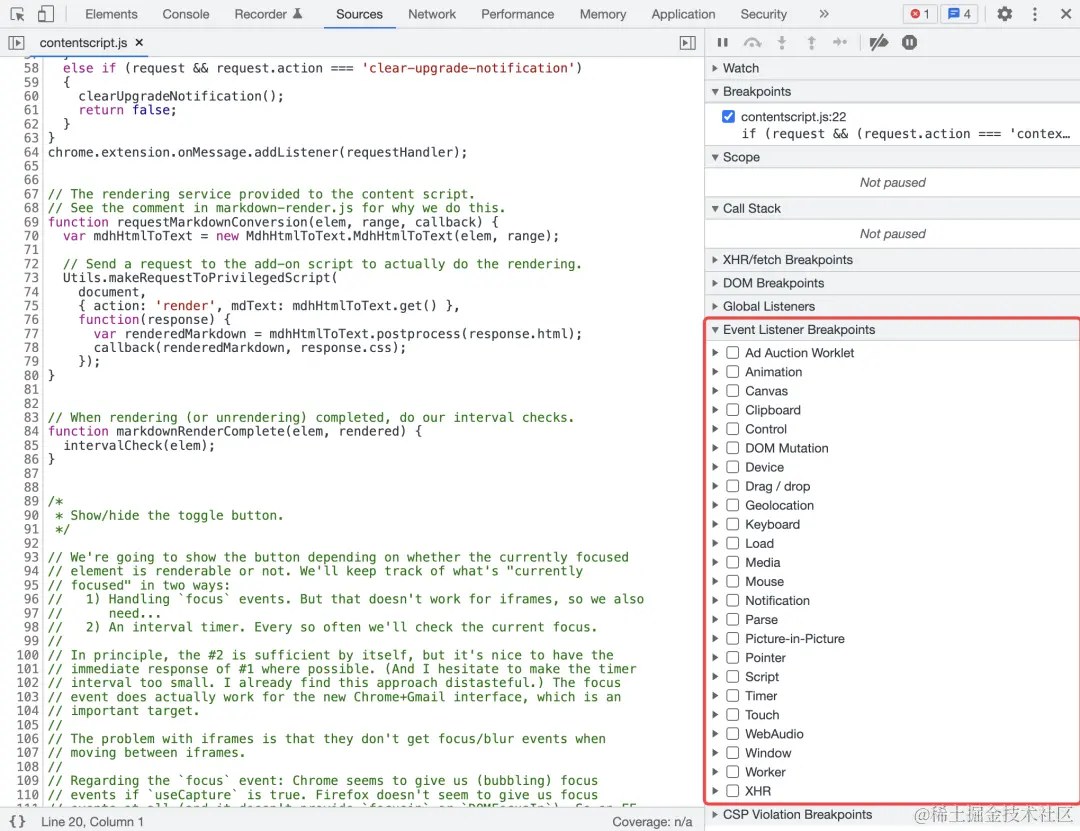Viewport: 1080px width, 831px height.
Task: Pause script execution
Action: pyautogui.click(x=723, y=43)
